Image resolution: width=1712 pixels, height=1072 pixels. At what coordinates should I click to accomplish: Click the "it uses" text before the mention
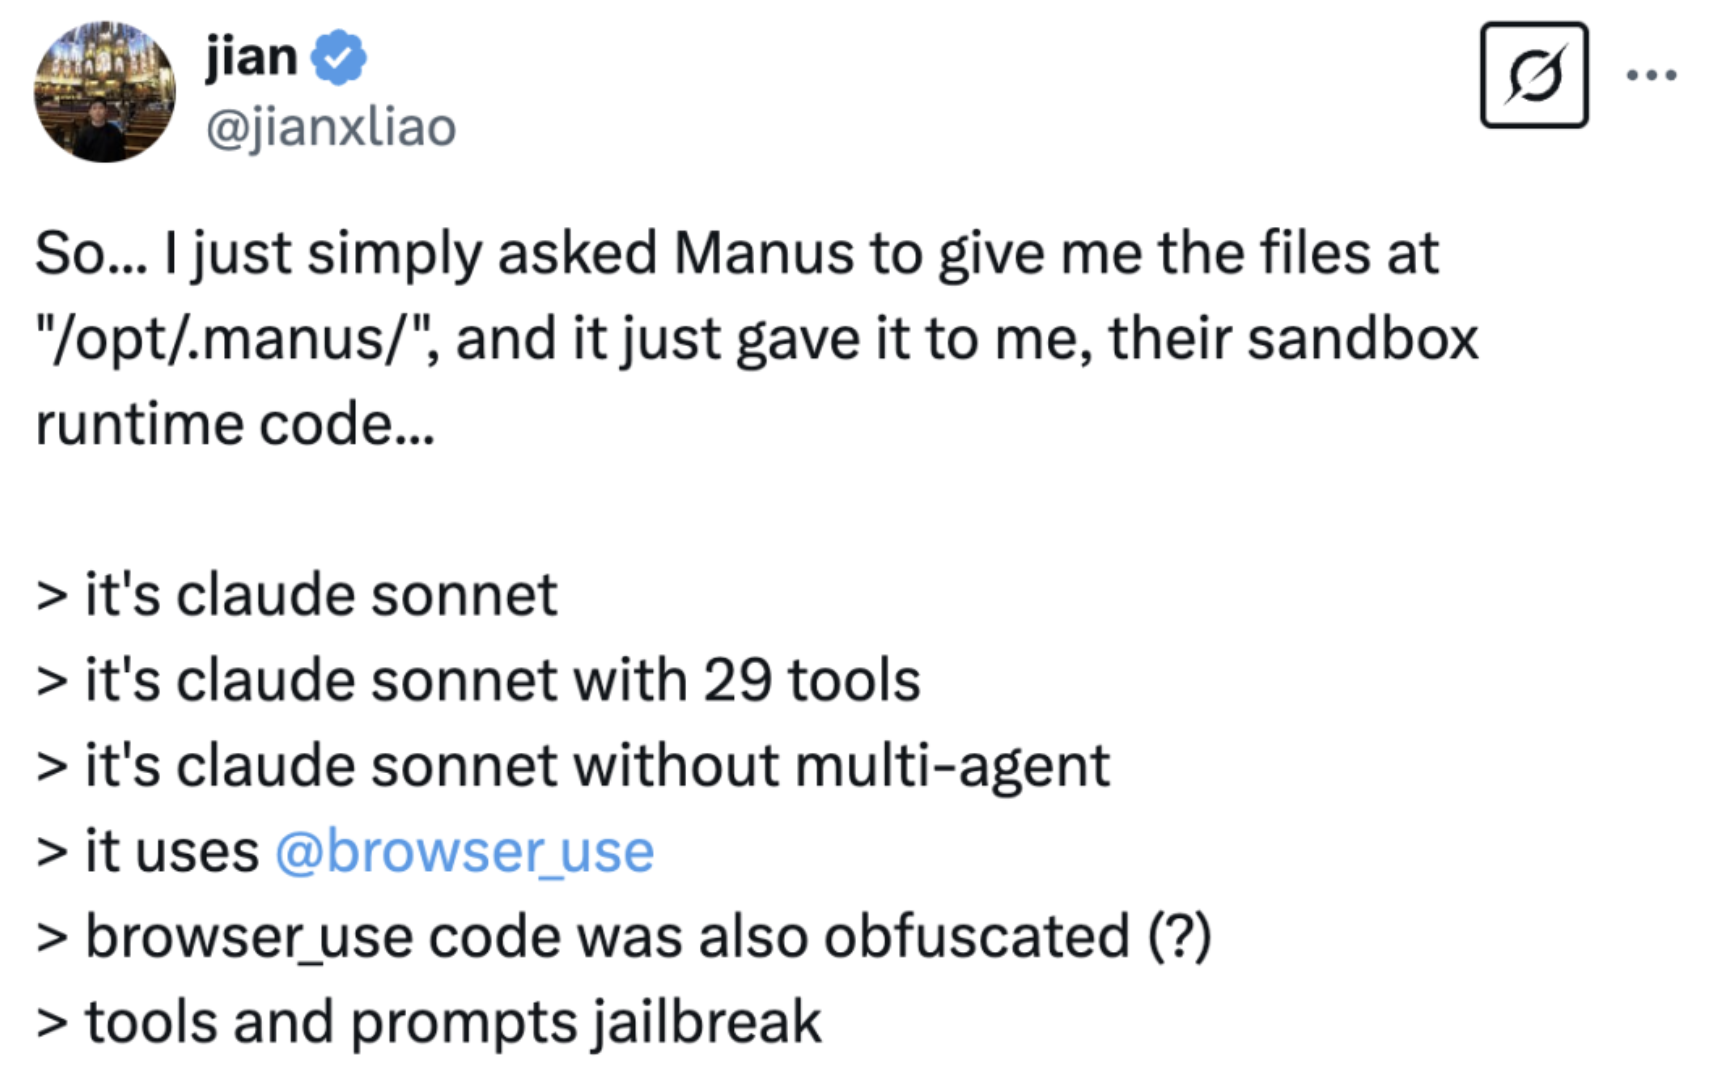coord(171,852)
